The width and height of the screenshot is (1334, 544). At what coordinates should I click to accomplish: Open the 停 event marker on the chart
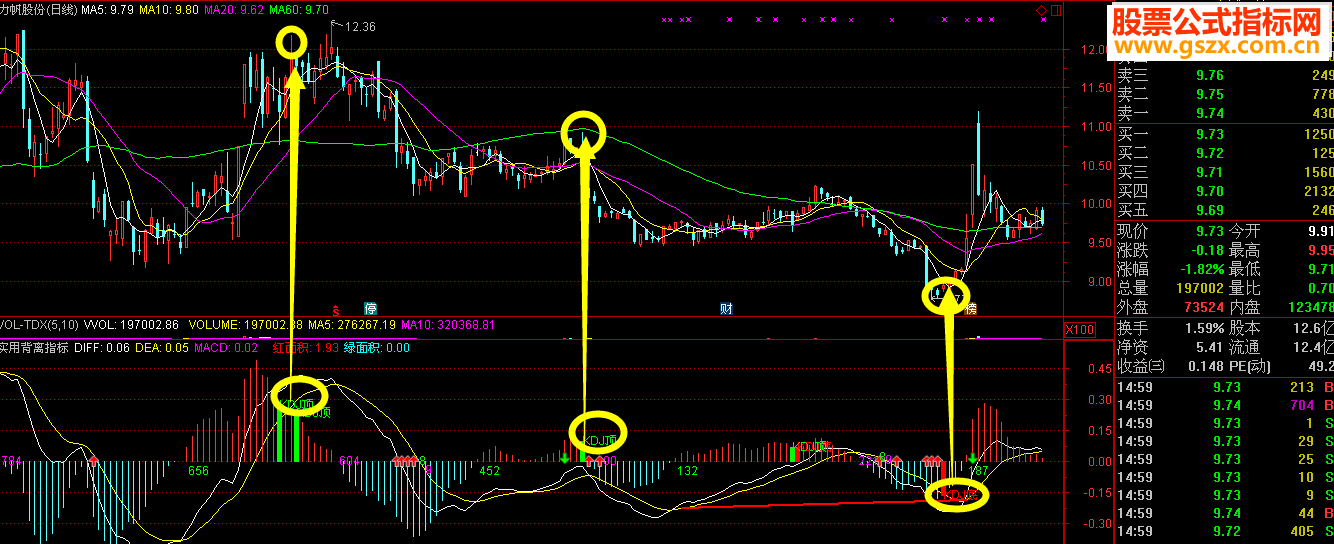coord(370,309)
